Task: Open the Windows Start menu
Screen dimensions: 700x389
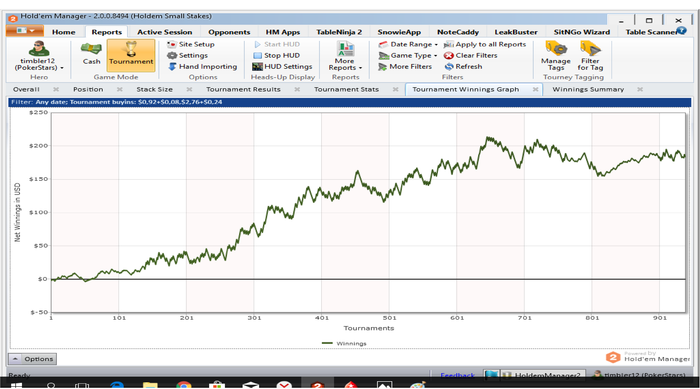Action: 17,385
